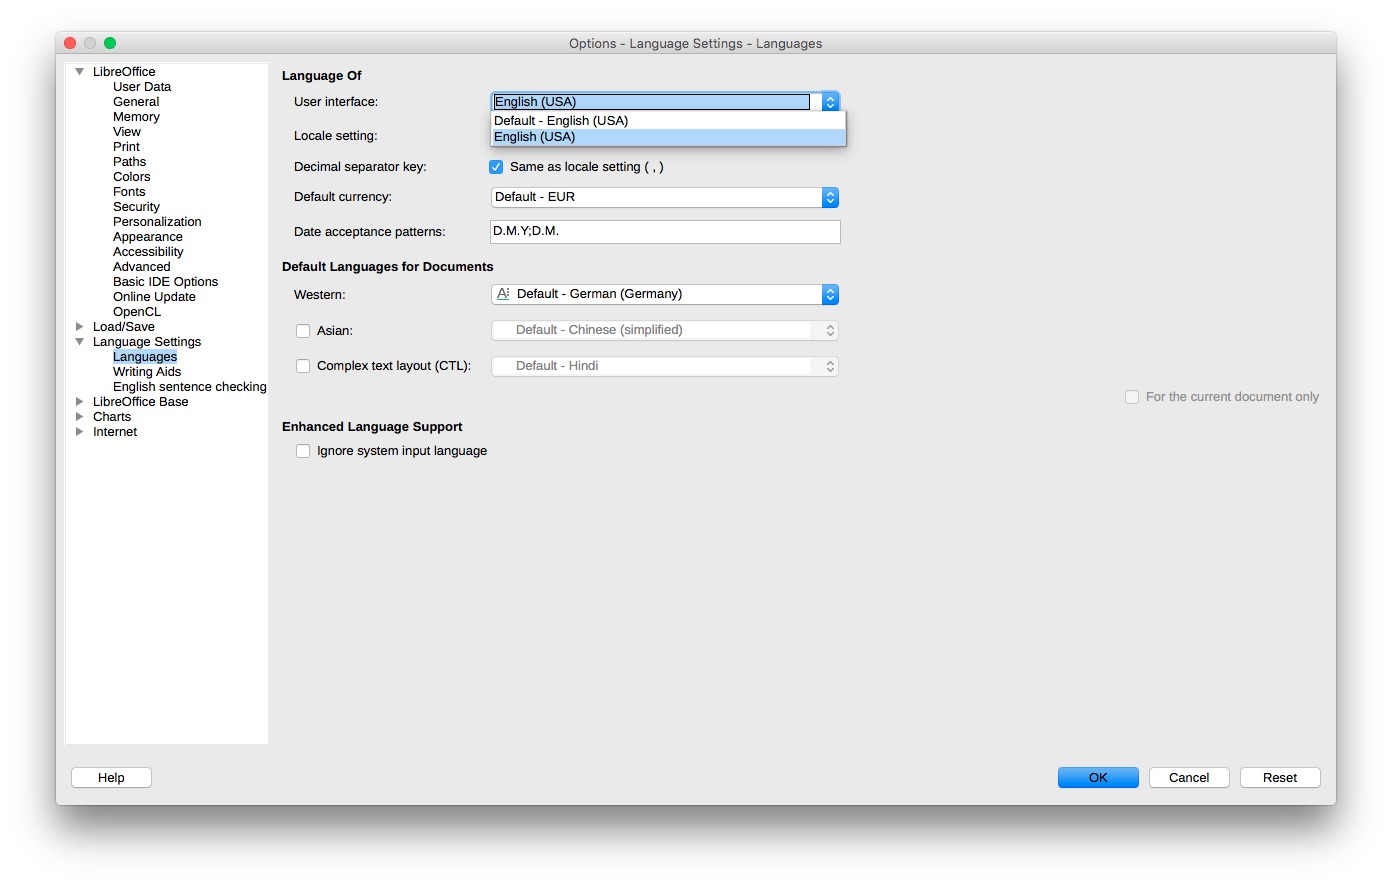Open the Help button
1392x885 pixels.
tap(111, 778)
